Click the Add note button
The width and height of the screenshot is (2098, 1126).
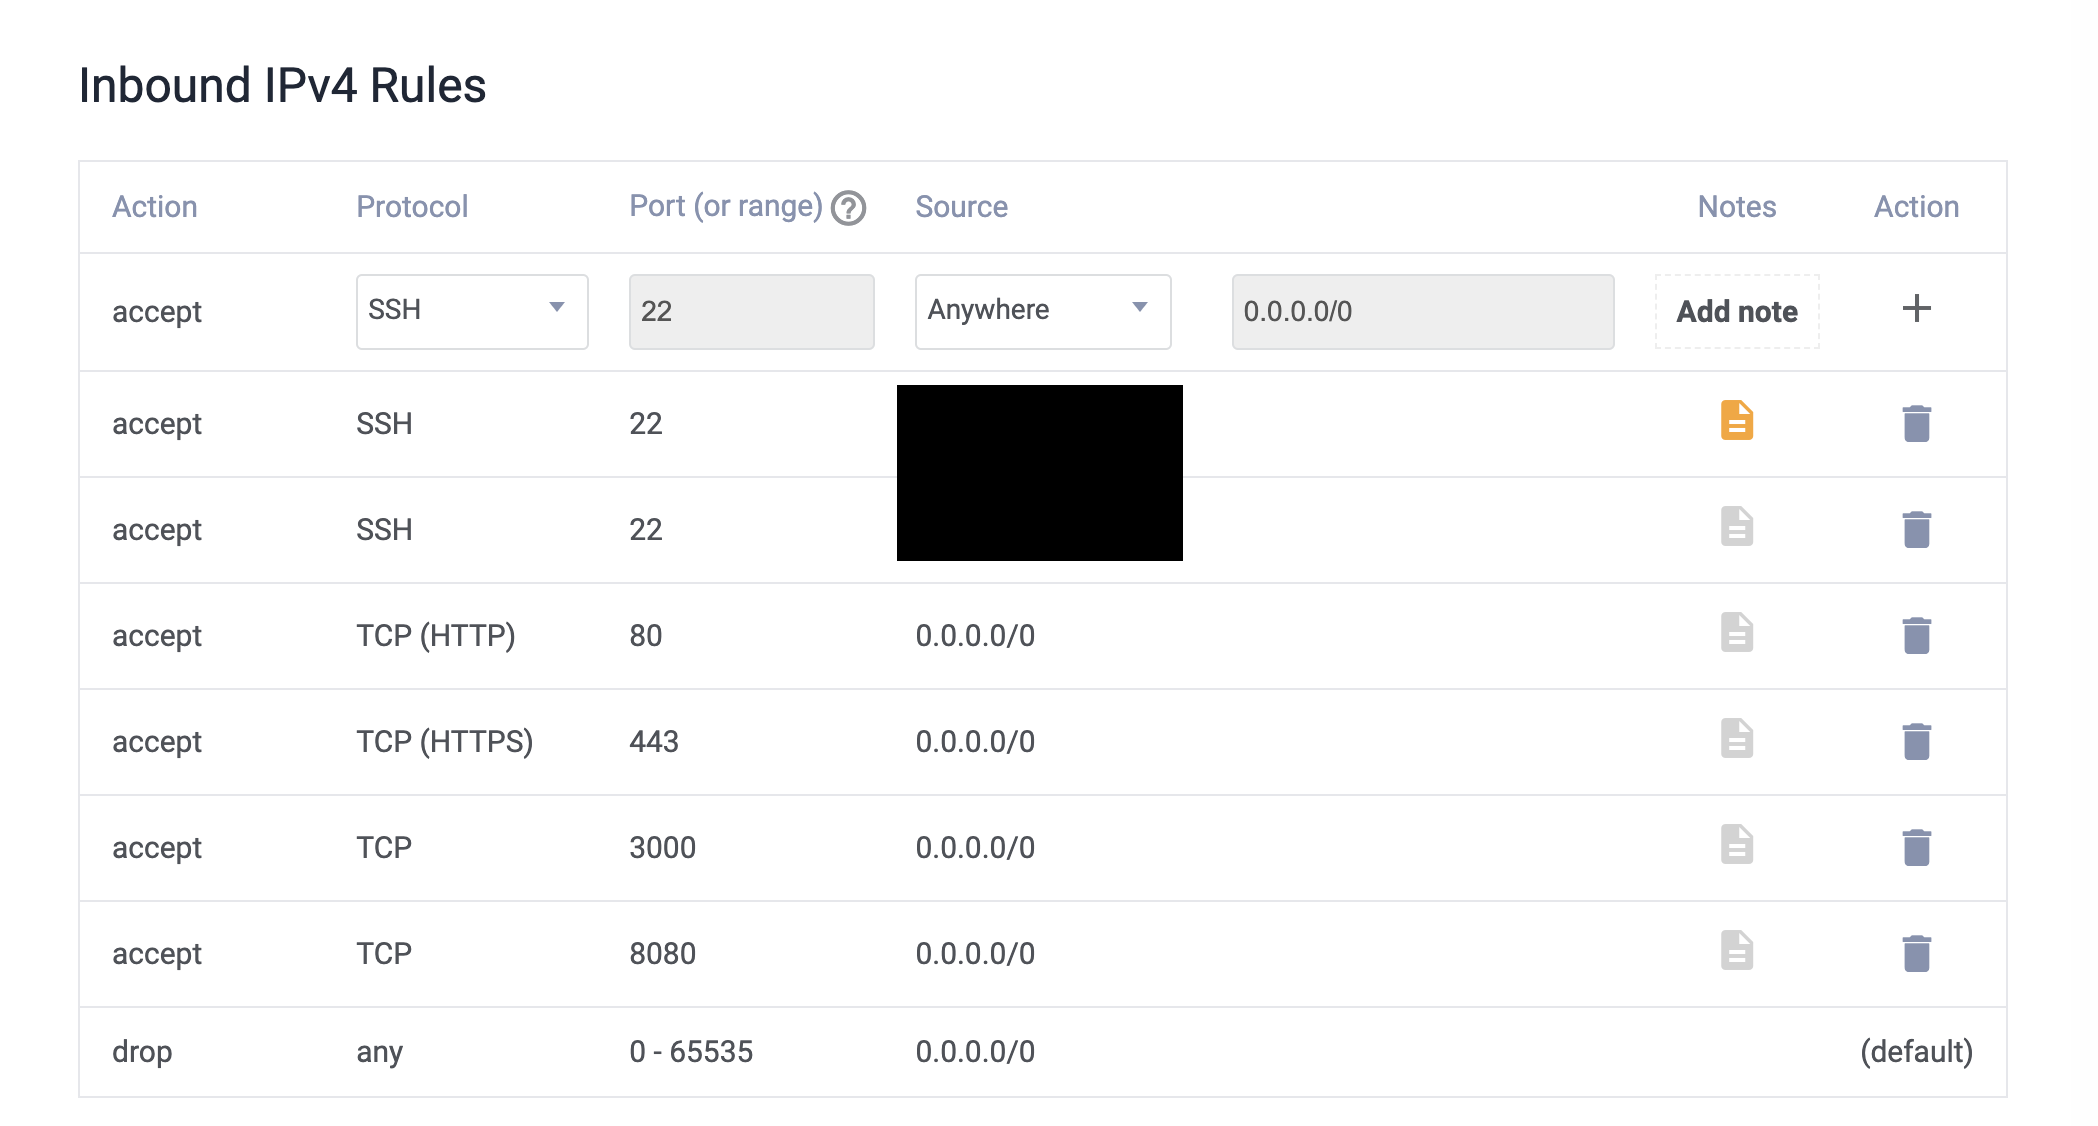pyautogui.click(x=1737, y=312)
